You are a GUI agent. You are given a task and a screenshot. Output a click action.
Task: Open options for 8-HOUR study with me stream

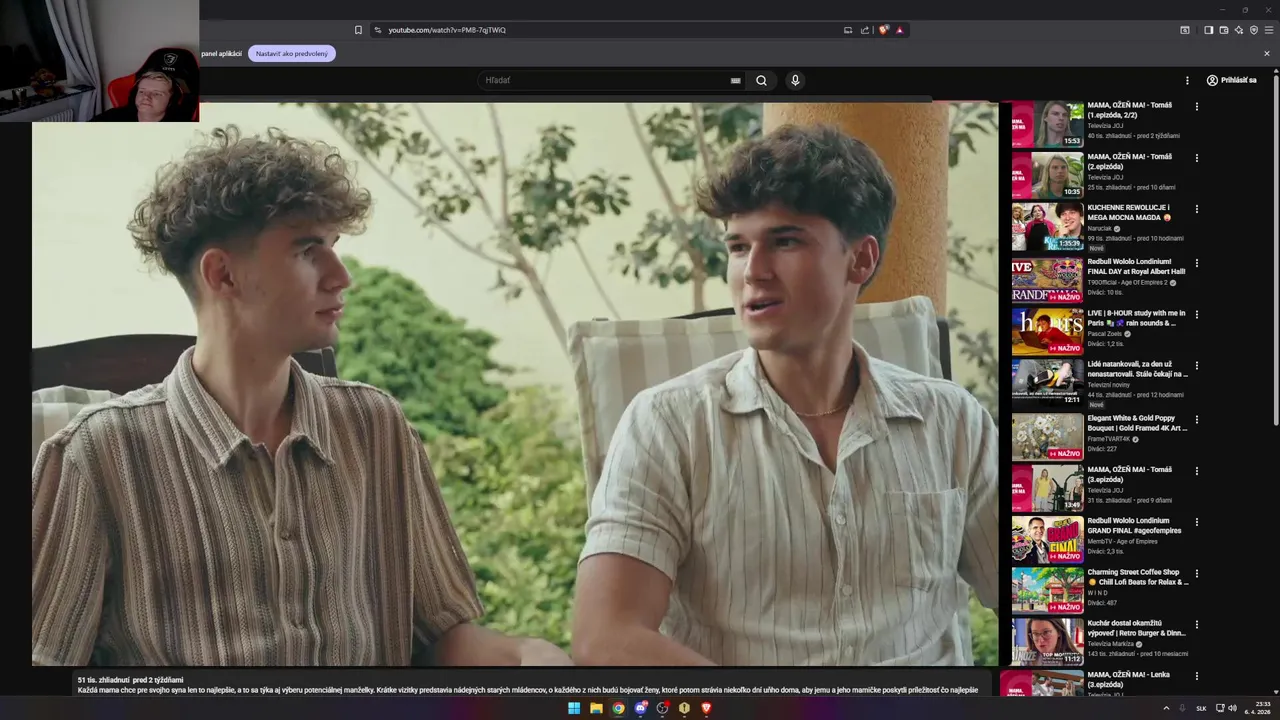point(1196,314)
